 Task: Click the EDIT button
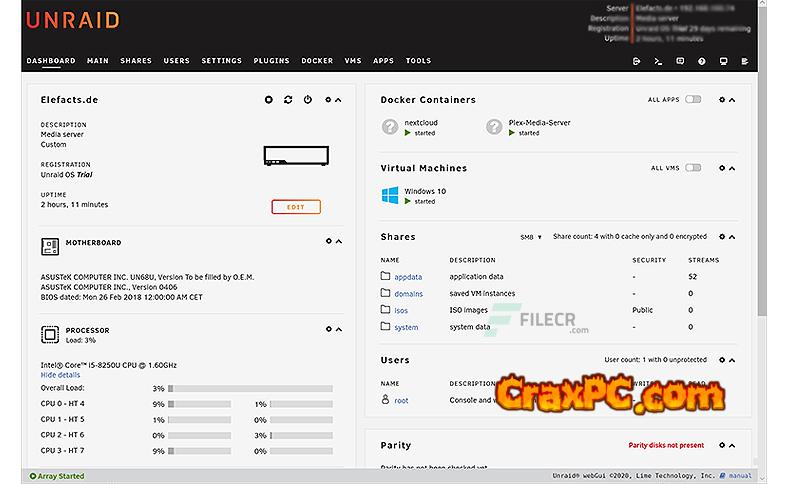296,207
